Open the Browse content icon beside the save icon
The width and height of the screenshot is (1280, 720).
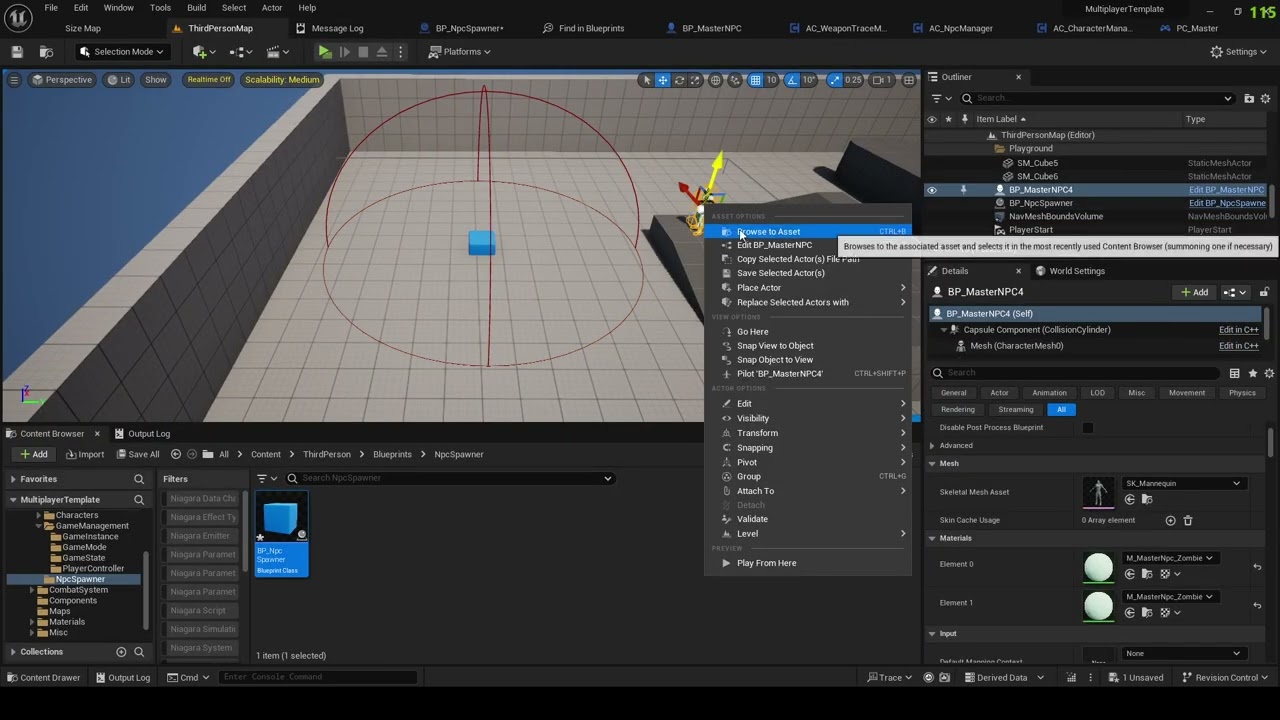(46, 52)
